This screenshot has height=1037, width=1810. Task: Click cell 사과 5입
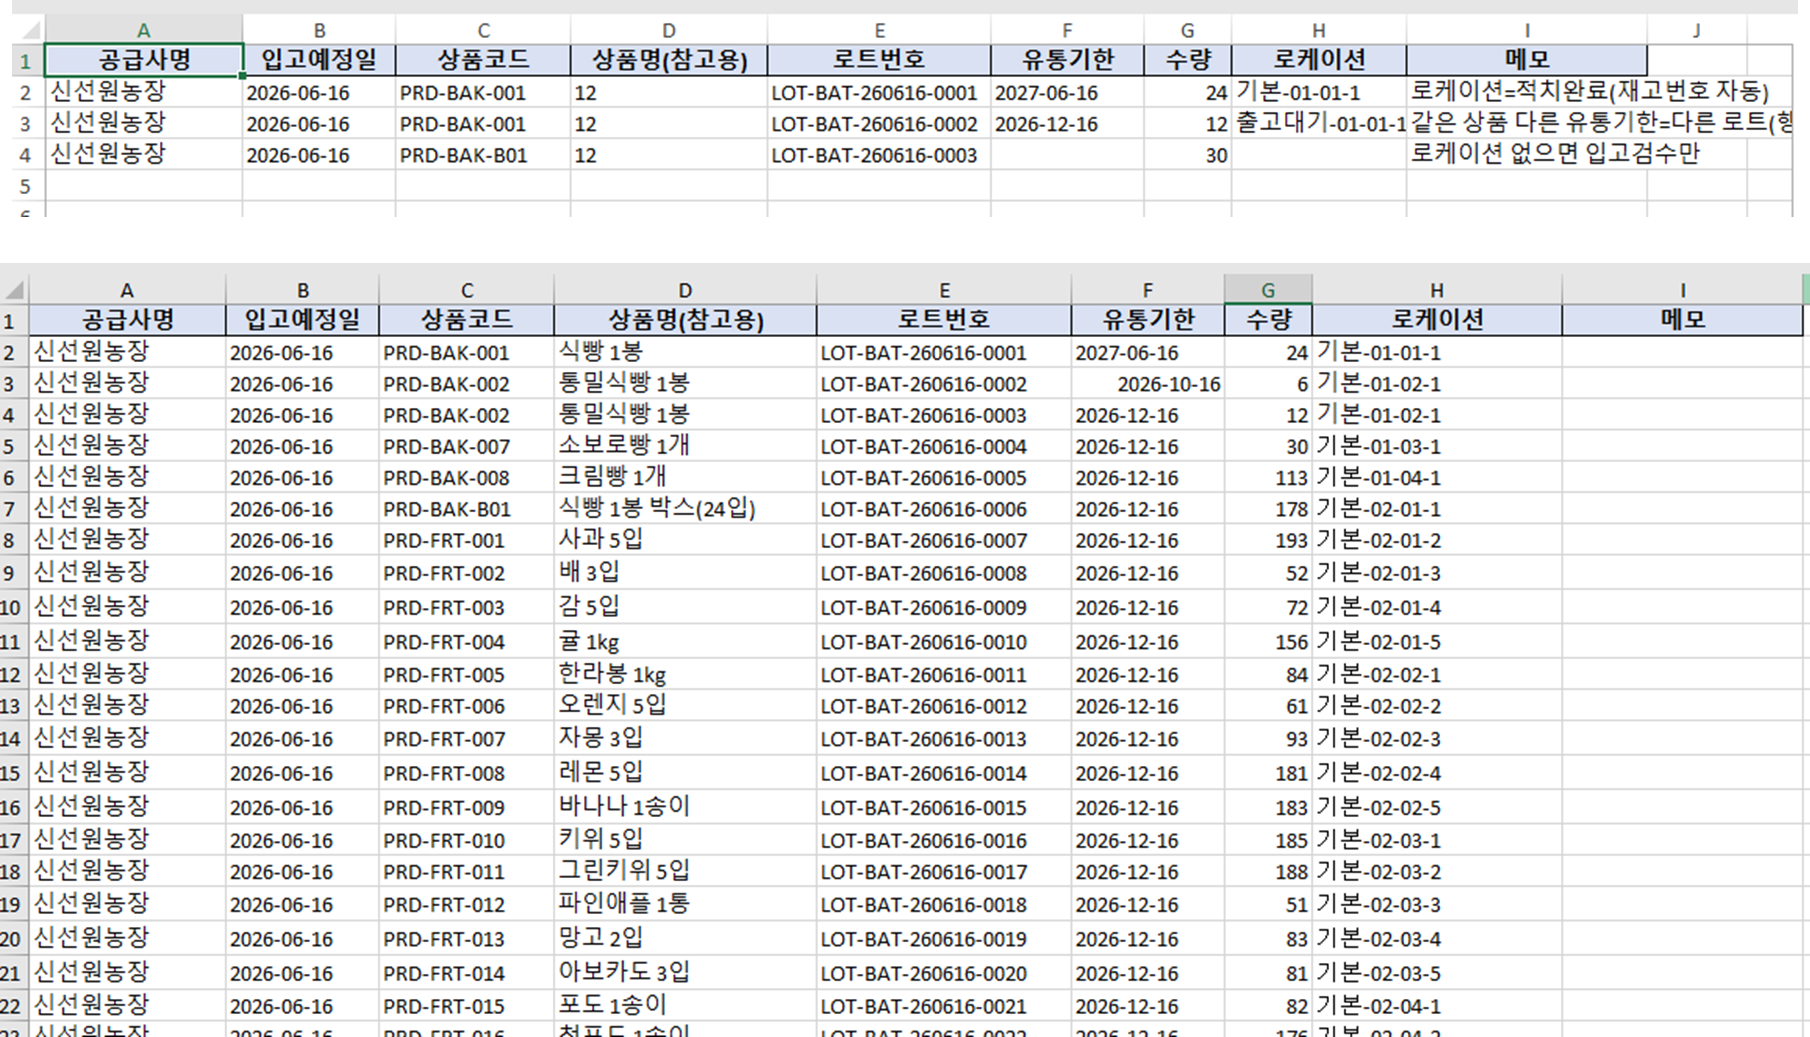tap(684, 540)
